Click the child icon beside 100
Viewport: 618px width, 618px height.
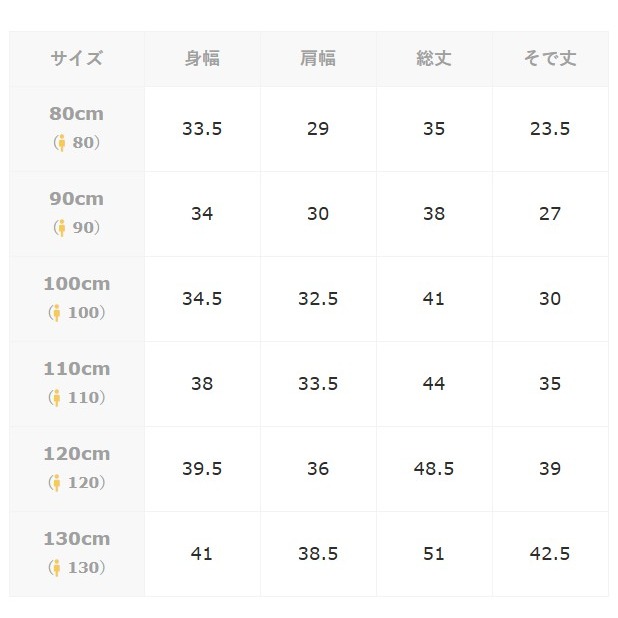coord(57,313)
